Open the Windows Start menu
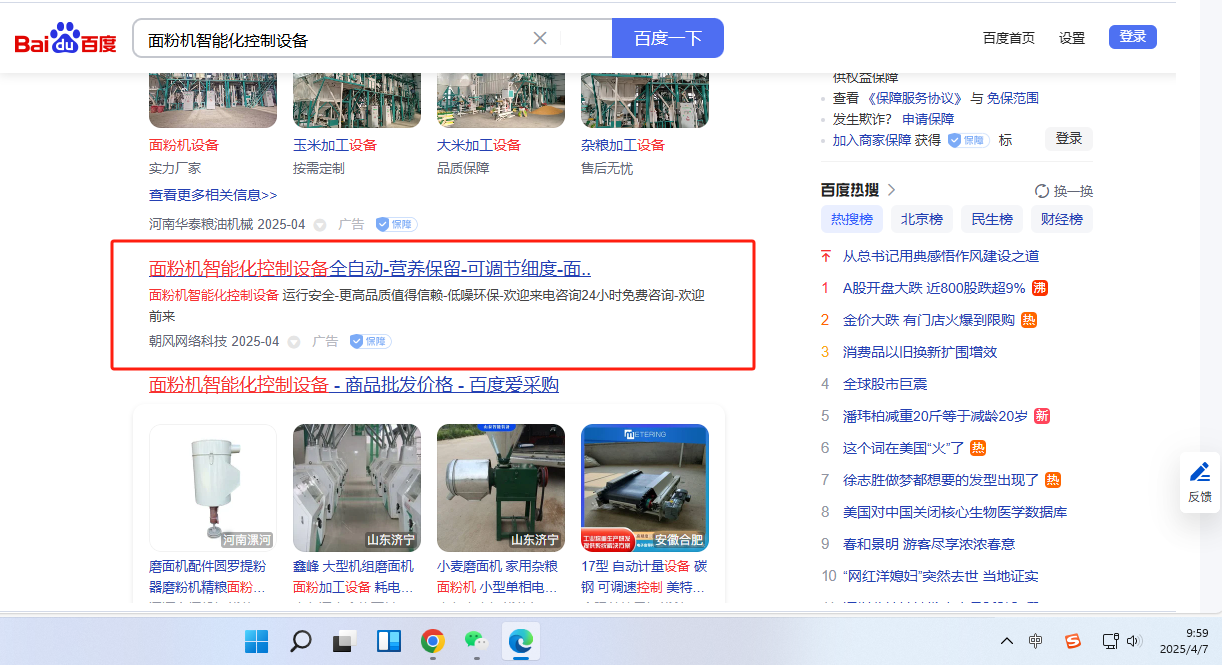The image size is (1222, 665). [257, 641]
